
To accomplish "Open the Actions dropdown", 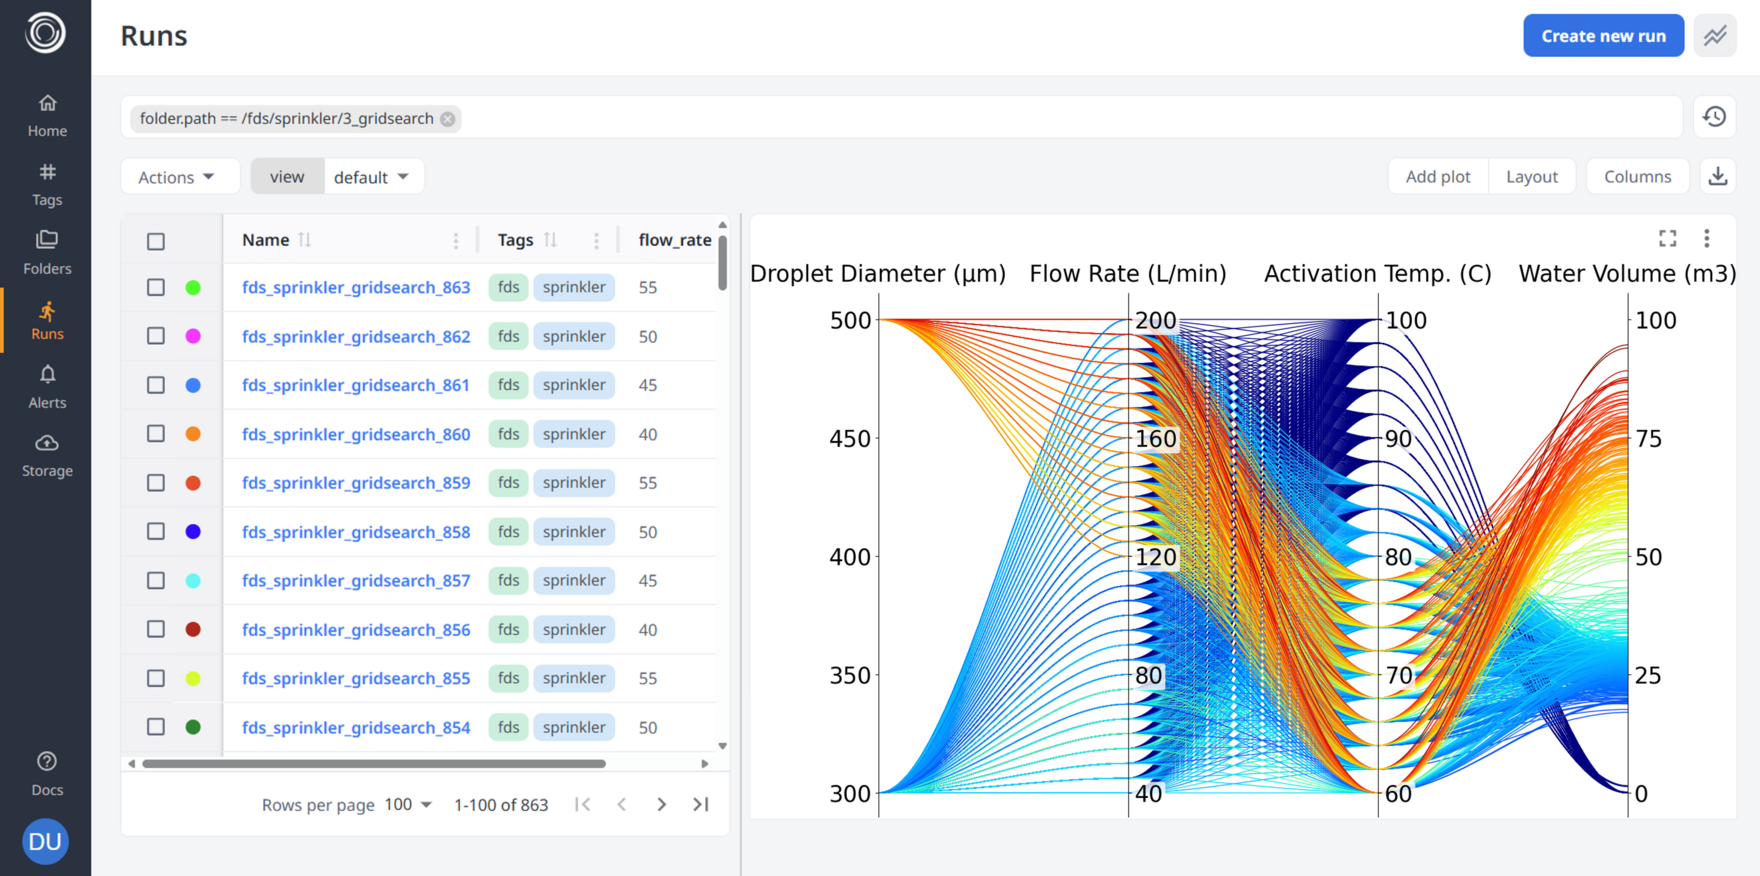I will 177,177.
